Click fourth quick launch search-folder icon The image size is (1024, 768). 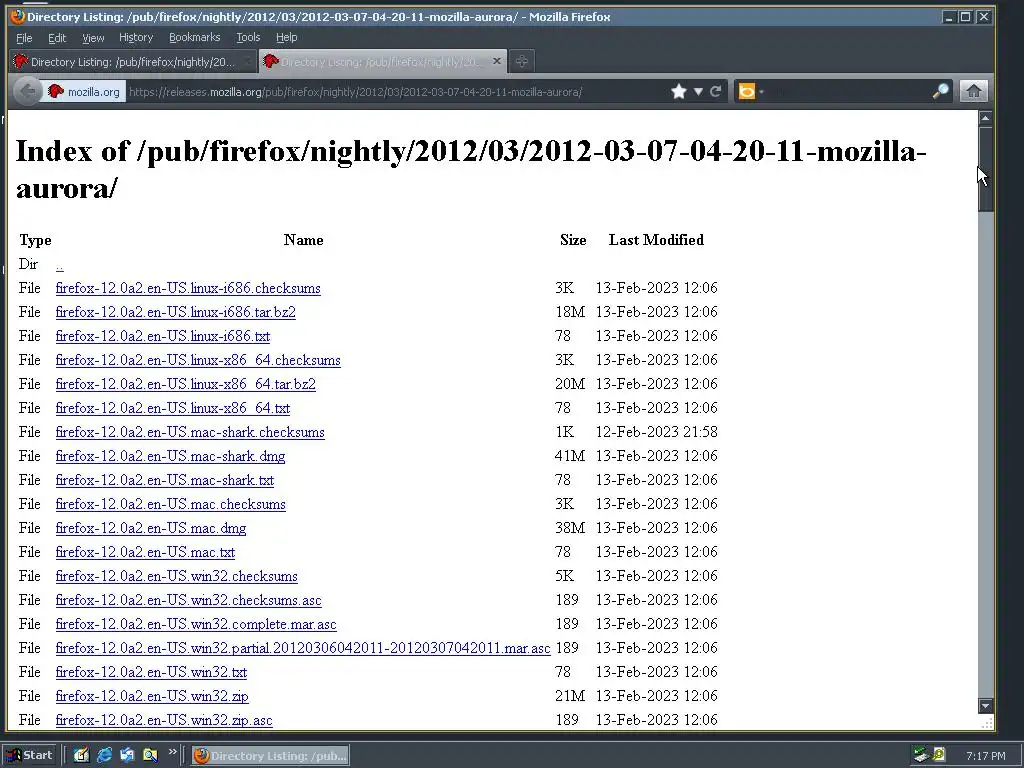pos(150,755)
